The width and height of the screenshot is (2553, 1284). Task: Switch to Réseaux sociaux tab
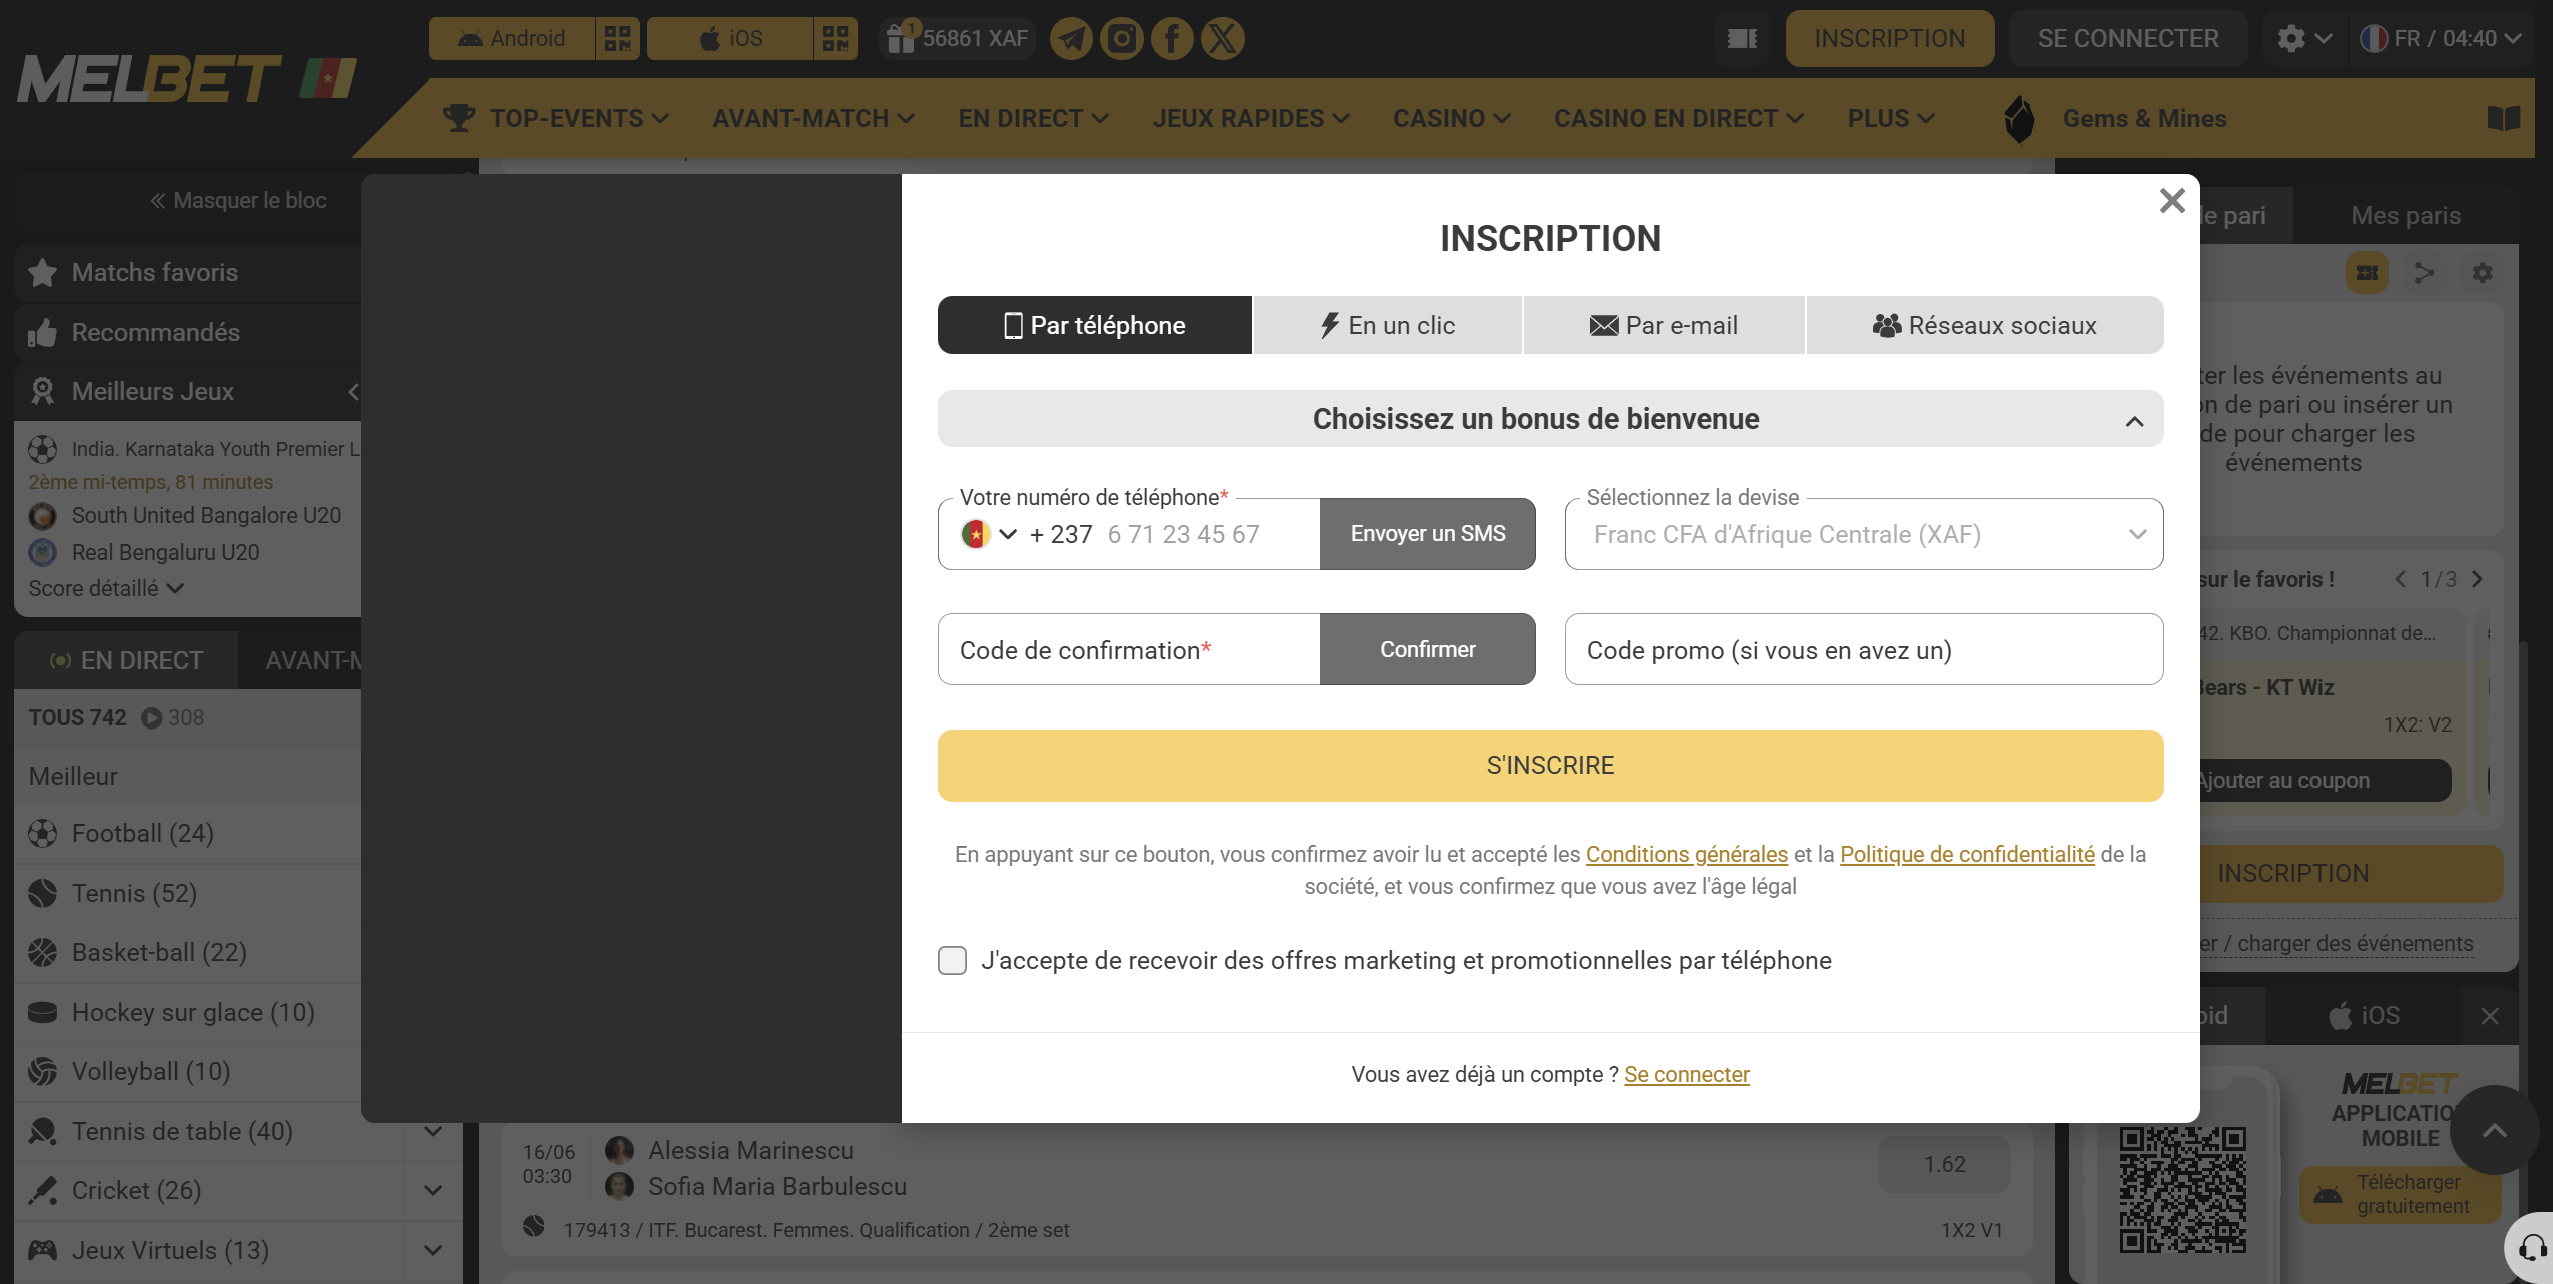(x=1985, y=326)
